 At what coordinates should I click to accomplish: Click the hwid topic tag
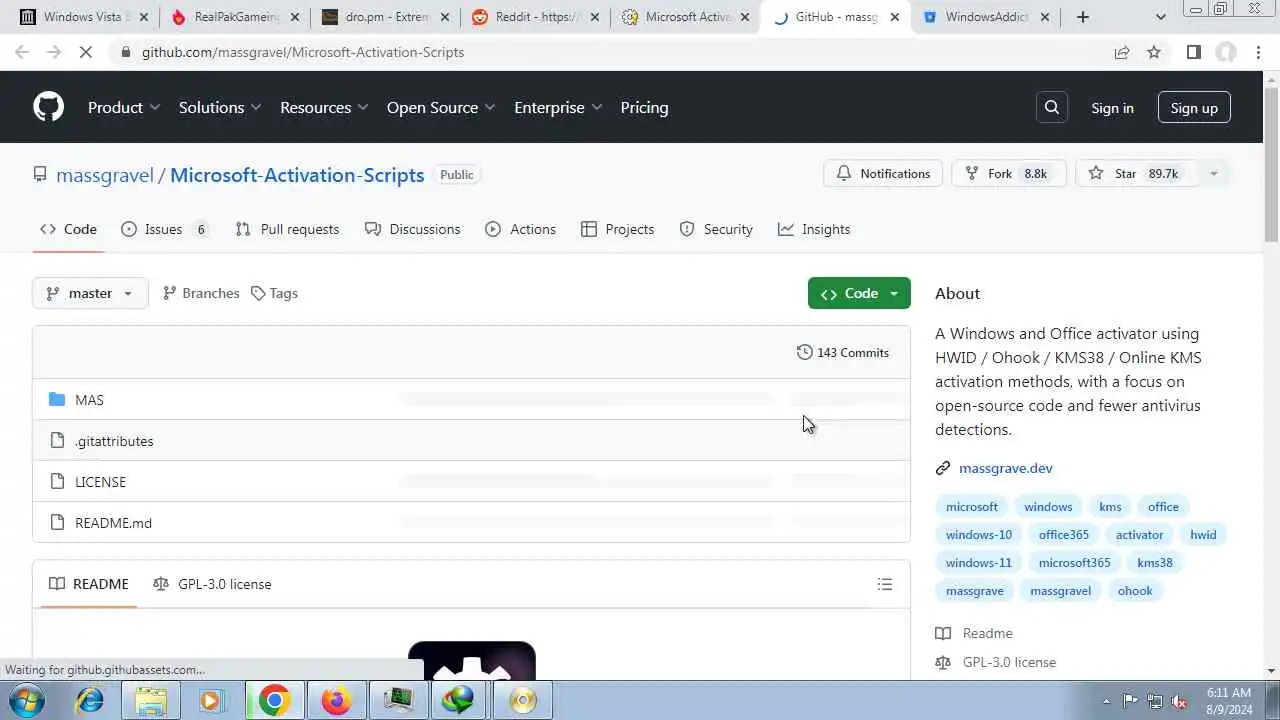tap(1203, 535)
